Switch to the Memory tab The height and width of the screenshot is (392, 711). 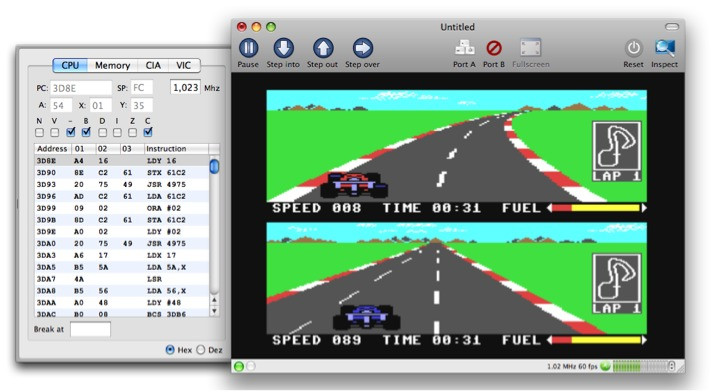click(x=112, y=65)
